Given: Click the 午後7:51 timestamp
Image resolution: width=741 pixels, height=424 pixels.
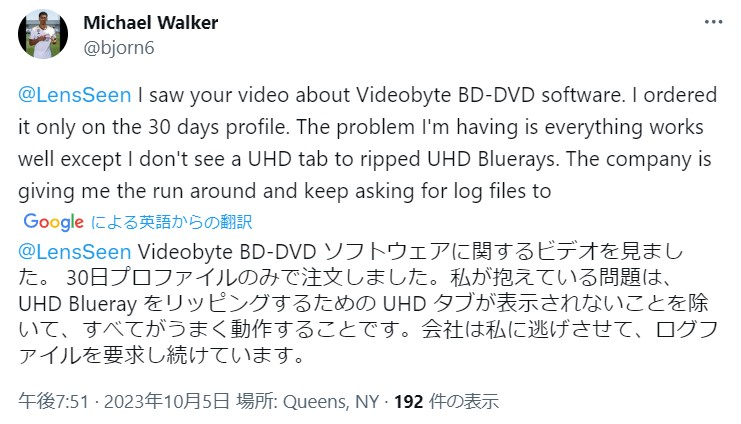Looking at the screenshot, I should 53,402.
